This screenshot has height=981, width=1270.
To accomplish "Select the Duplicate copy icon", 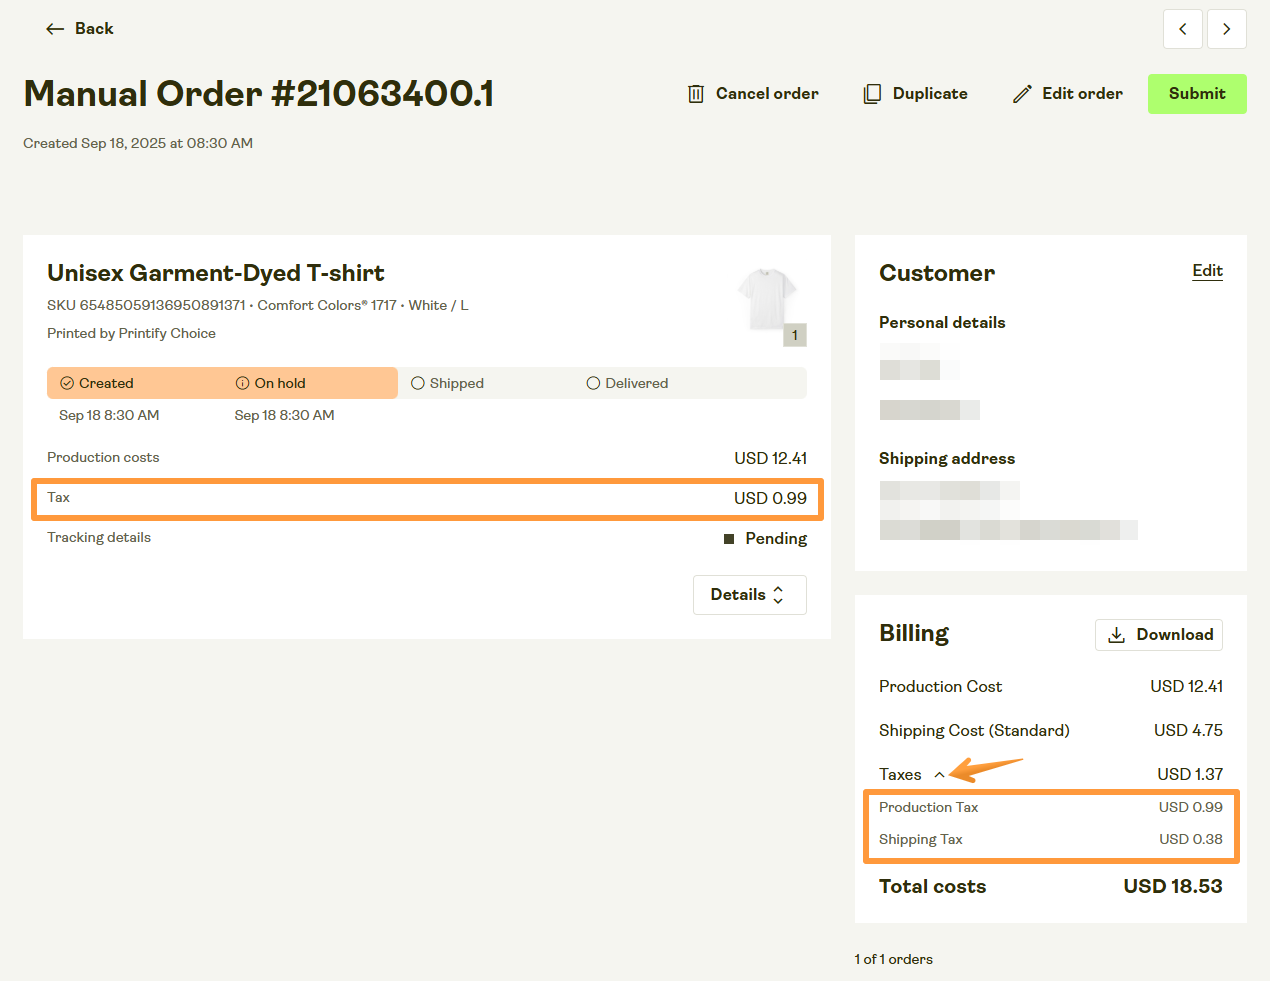I will pyautogui.click(x=870, y=93).
